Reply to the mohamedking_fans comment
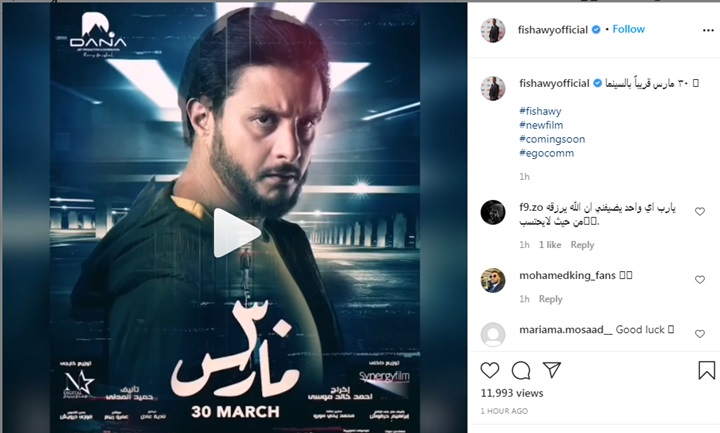 550,299
